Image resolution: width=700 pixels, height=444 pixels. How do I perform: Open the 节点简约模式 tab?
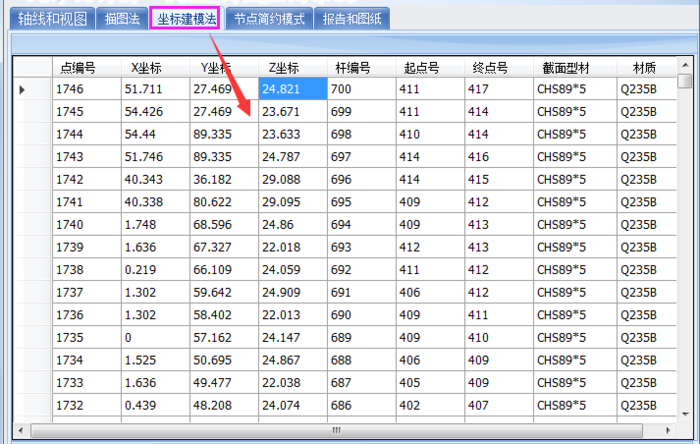pos(269,19)
